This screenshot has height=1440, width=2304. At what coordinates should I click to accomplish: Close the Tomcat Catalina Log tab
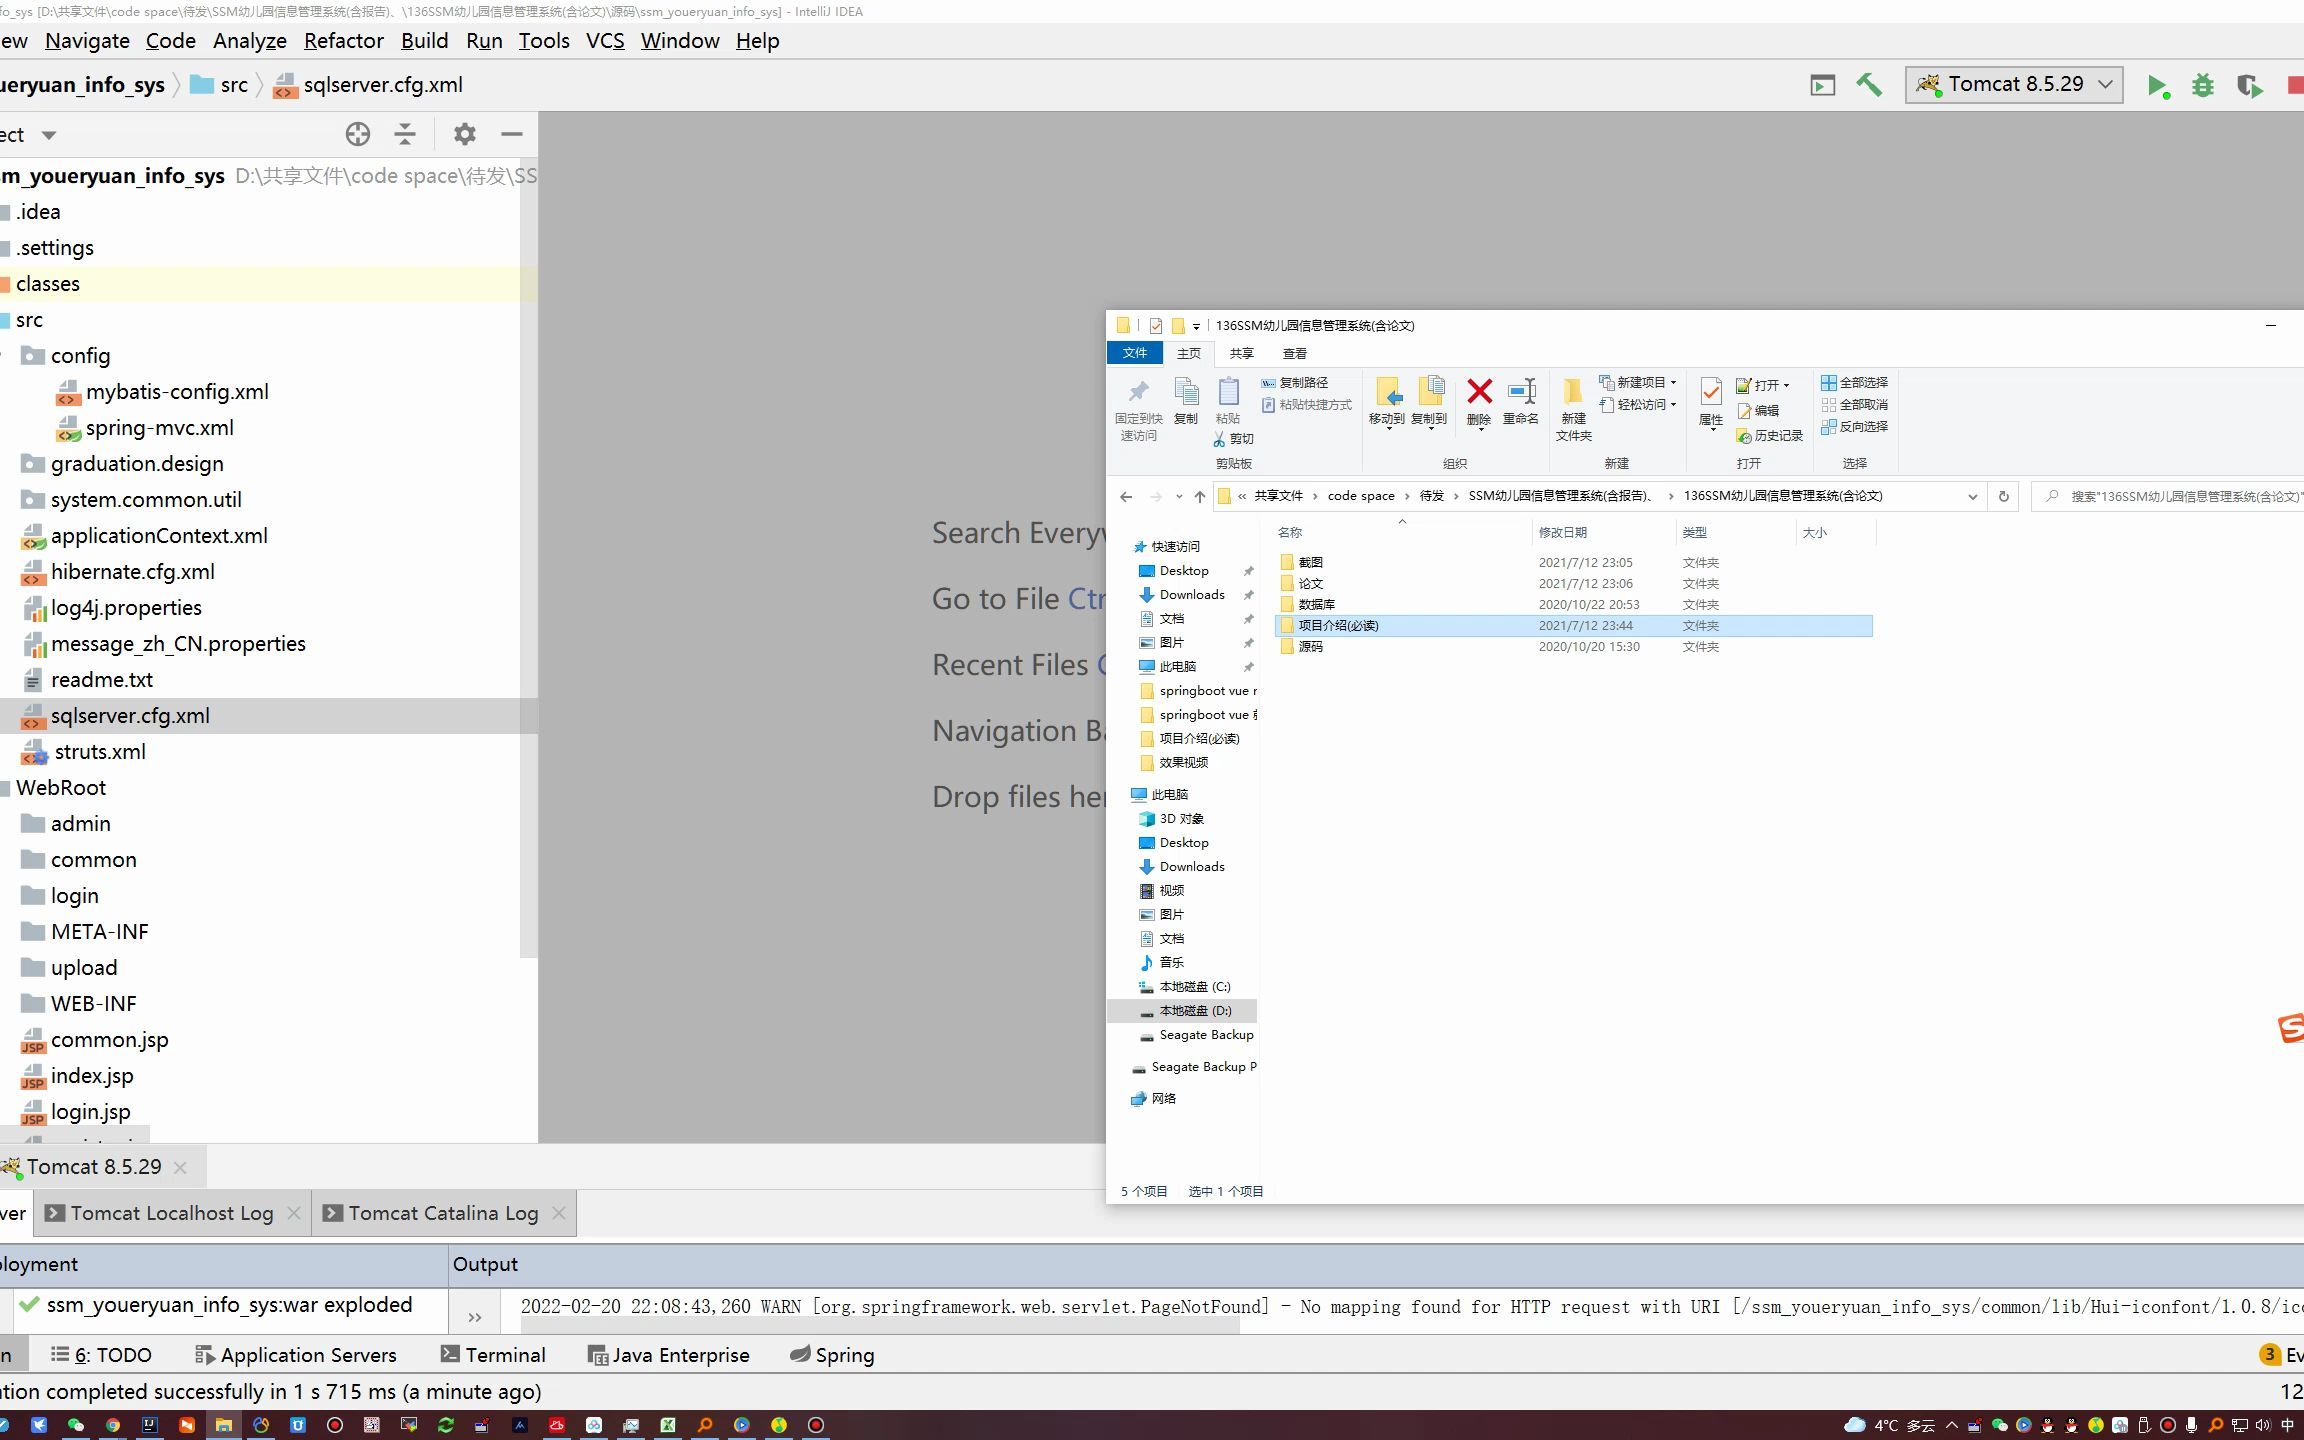coord(559,1213)
